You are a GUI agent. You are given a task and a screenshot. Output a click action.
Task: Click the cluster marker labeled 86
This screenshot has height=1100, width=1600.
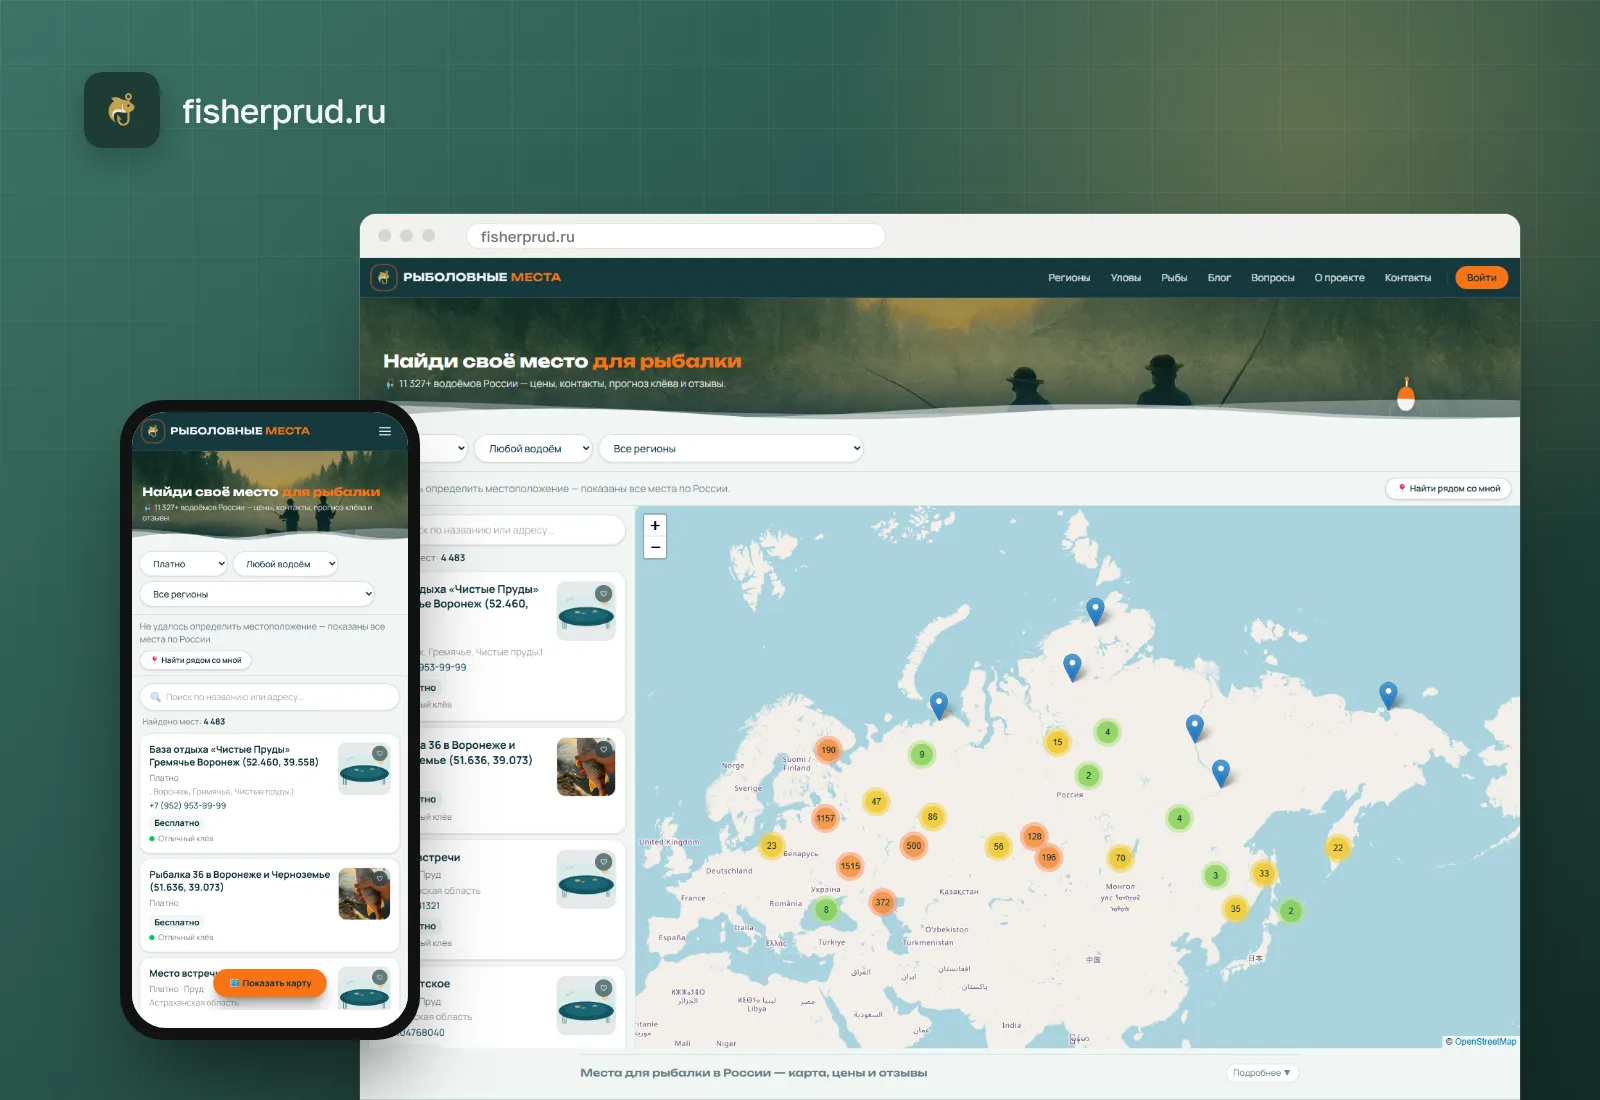click(x=932, y=817)
